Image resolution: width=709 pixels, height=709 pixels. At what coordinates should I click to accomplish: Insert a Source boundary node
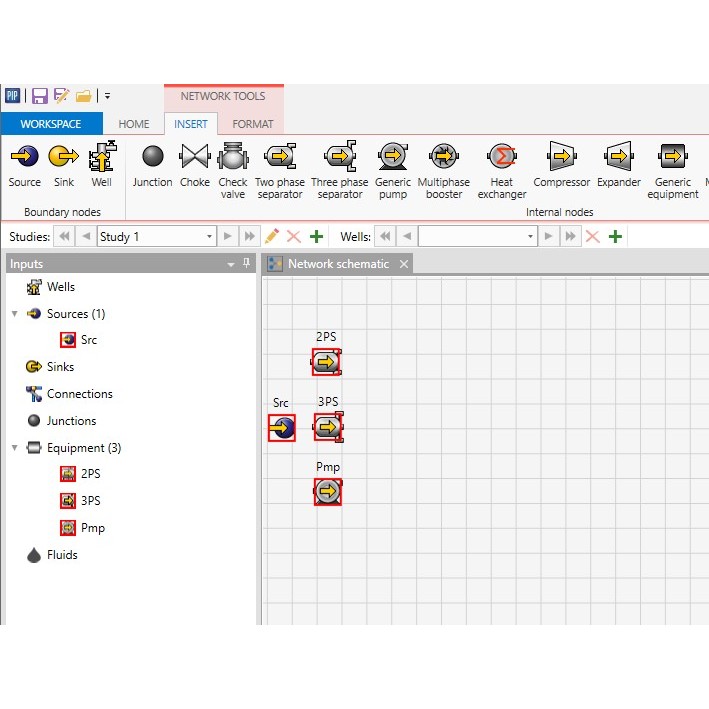(x=24, y=164)
